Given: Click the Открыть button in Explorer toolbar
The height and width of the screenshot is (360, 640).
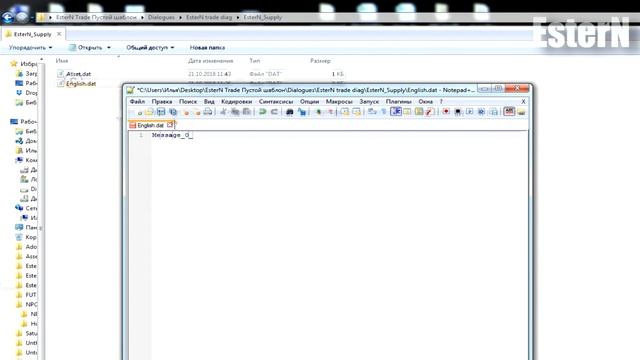Looking at the screenshot, I should (86, 48).
